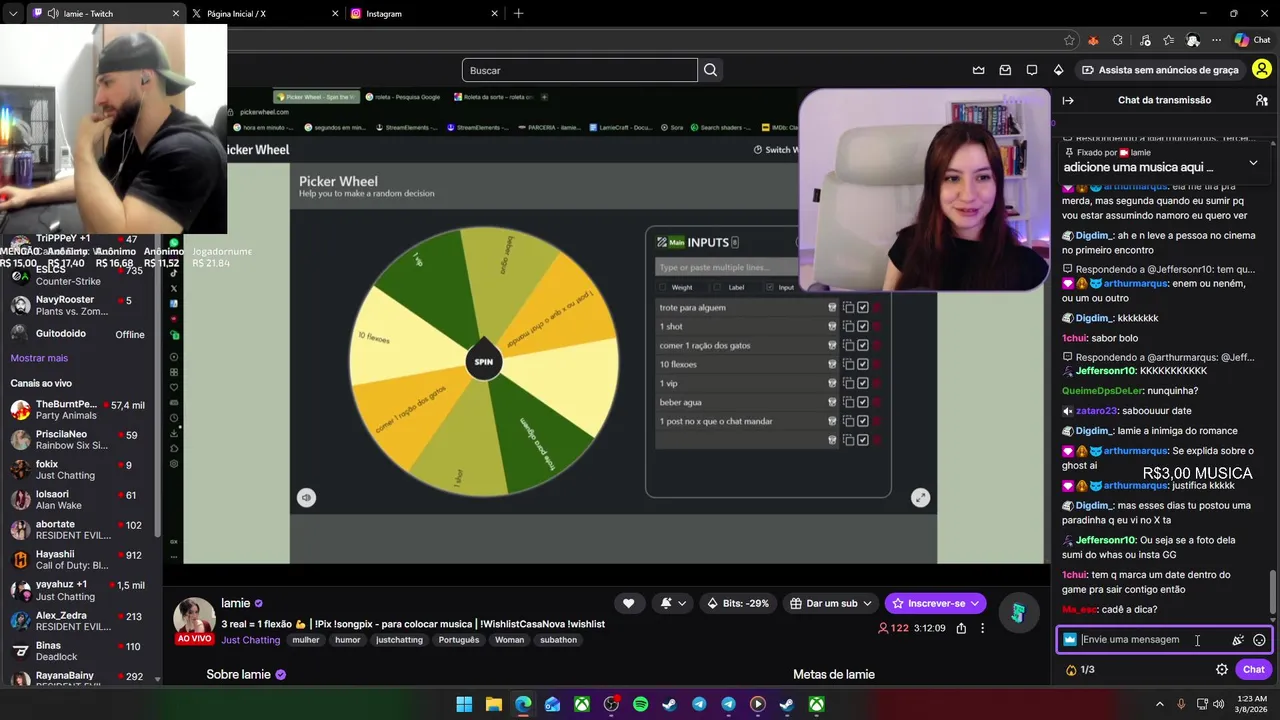
Task: Open browser extensions puzzle icon
Action: (1117, 40)
